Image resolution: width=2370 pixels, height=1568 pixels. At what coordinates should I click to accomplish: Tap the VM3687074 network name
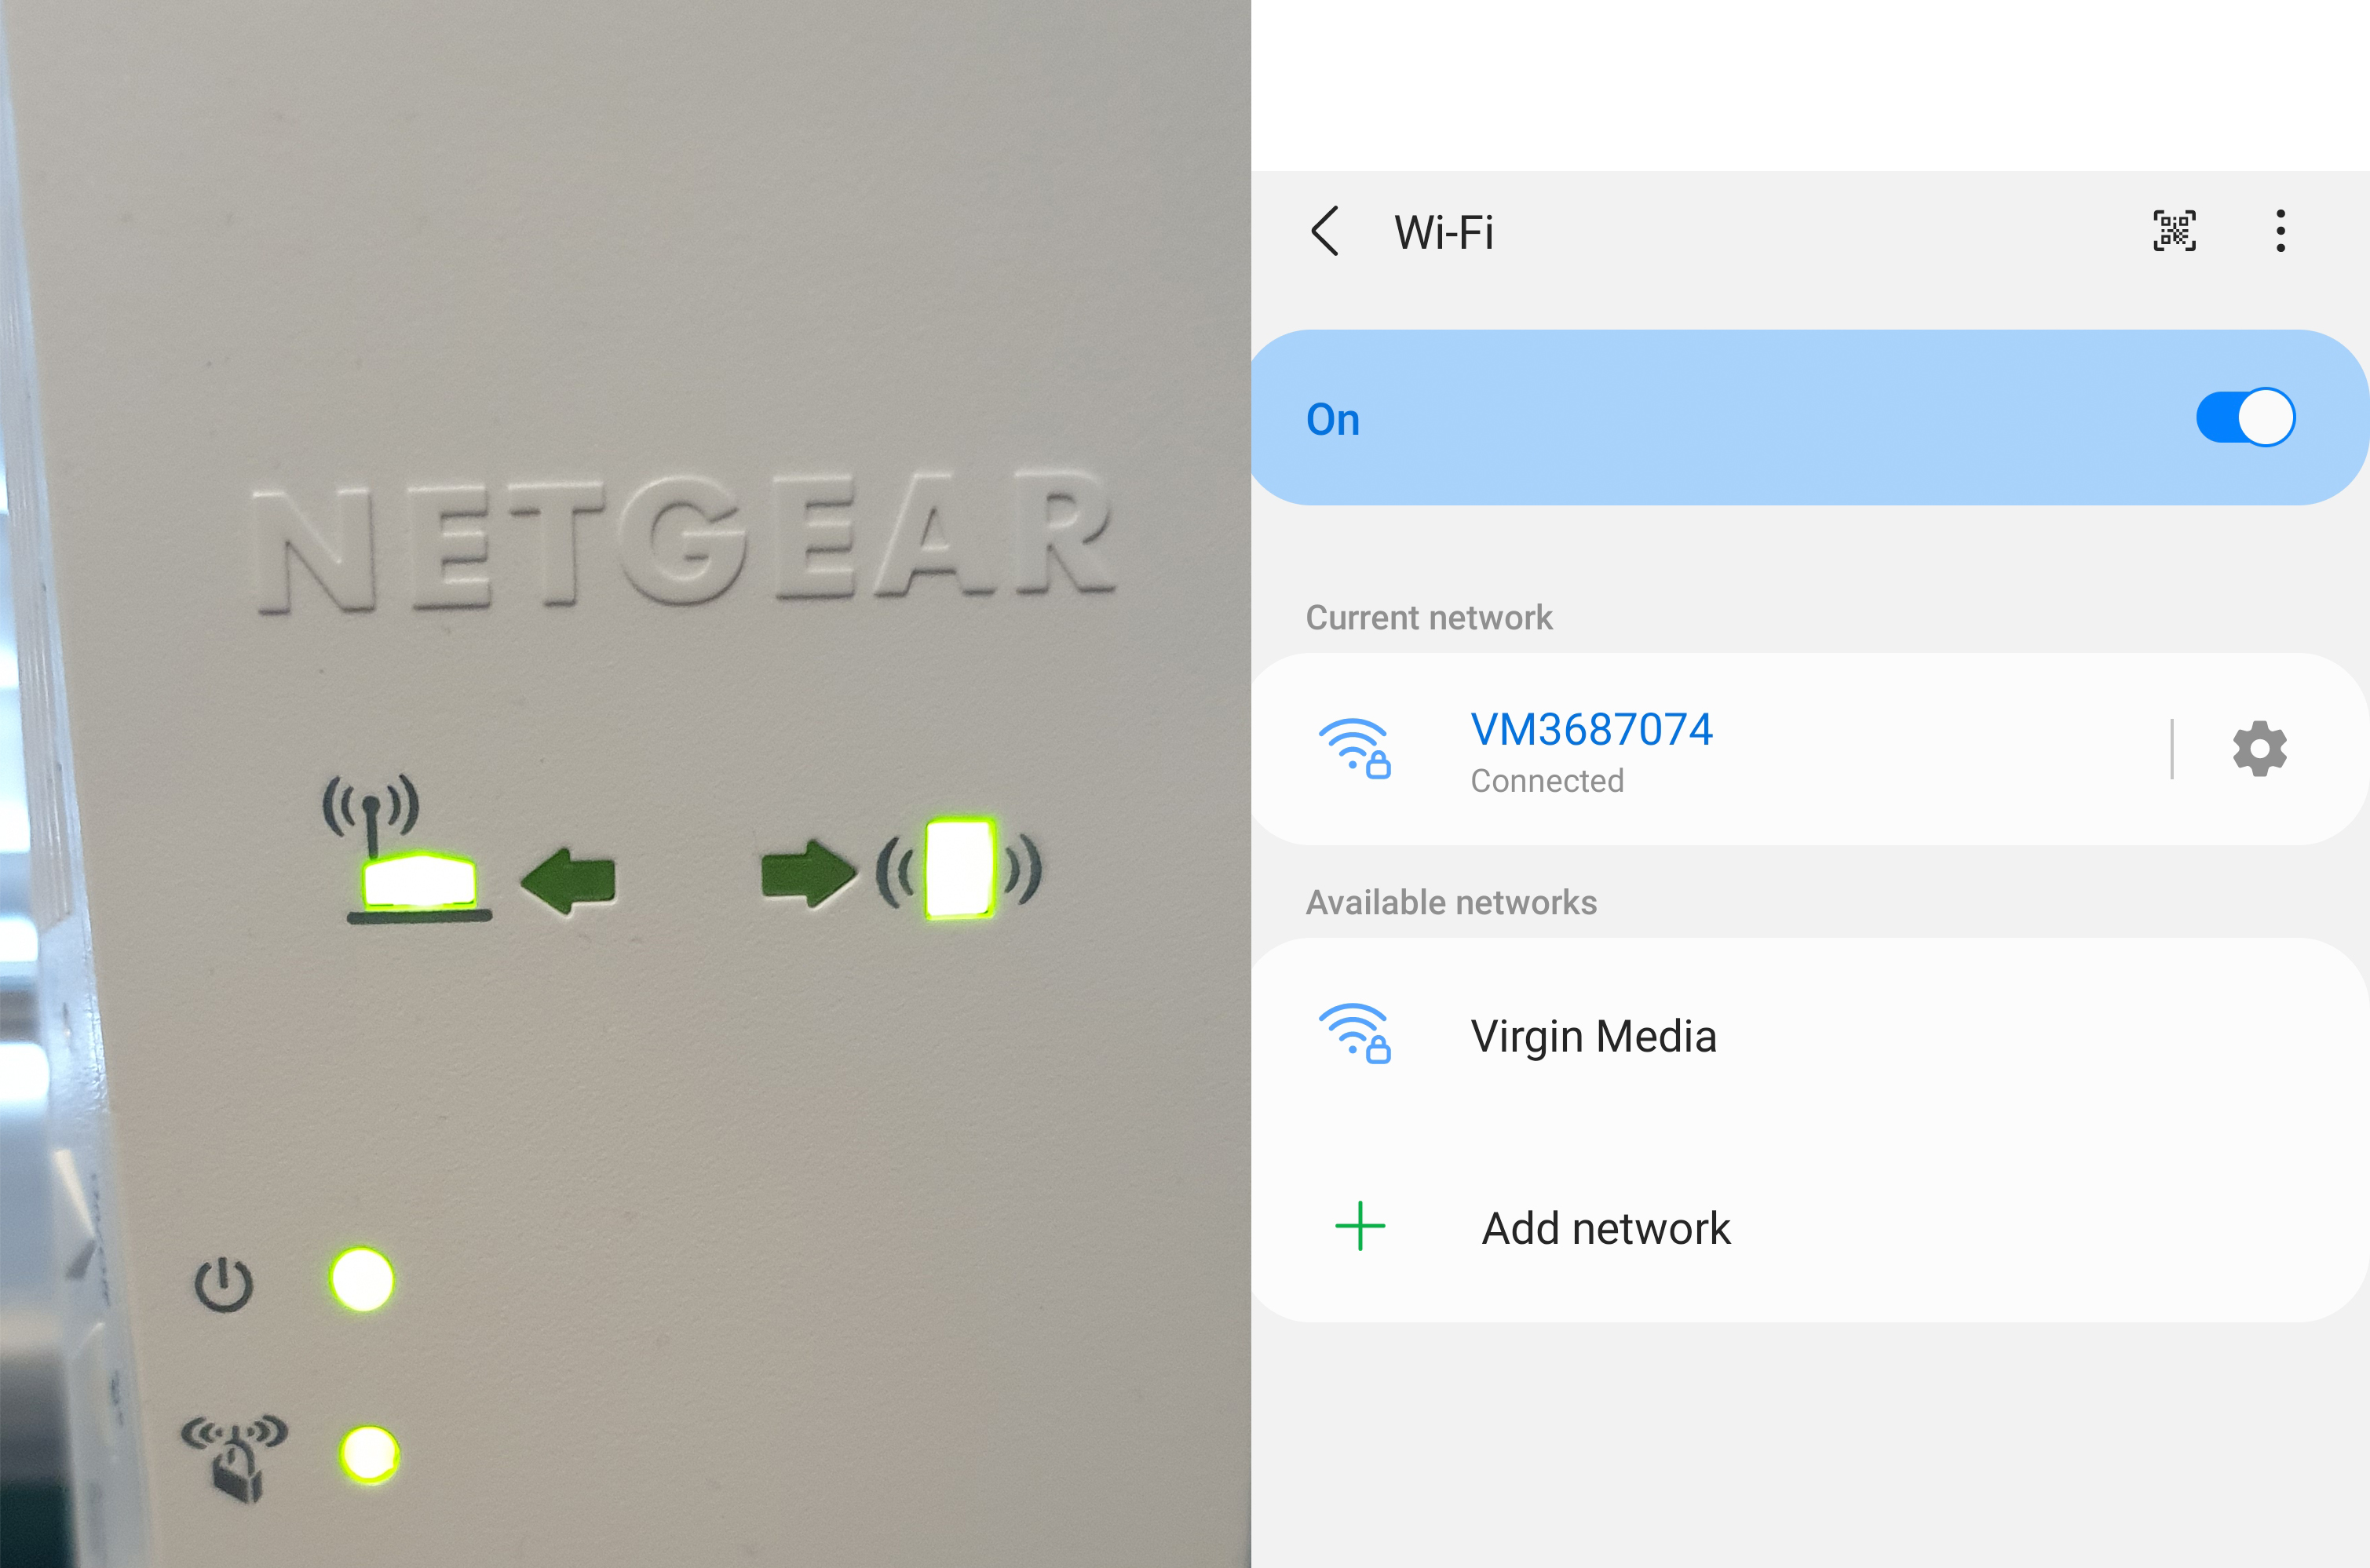[x=1591, y=729]
